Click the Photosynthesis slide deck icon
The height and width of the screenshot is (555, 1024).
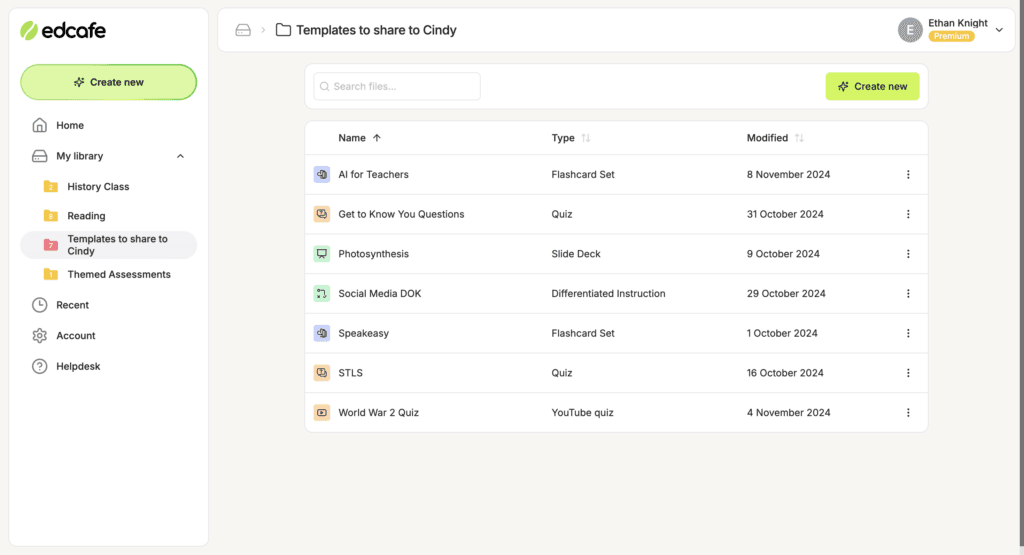click(x=322, y=254)
